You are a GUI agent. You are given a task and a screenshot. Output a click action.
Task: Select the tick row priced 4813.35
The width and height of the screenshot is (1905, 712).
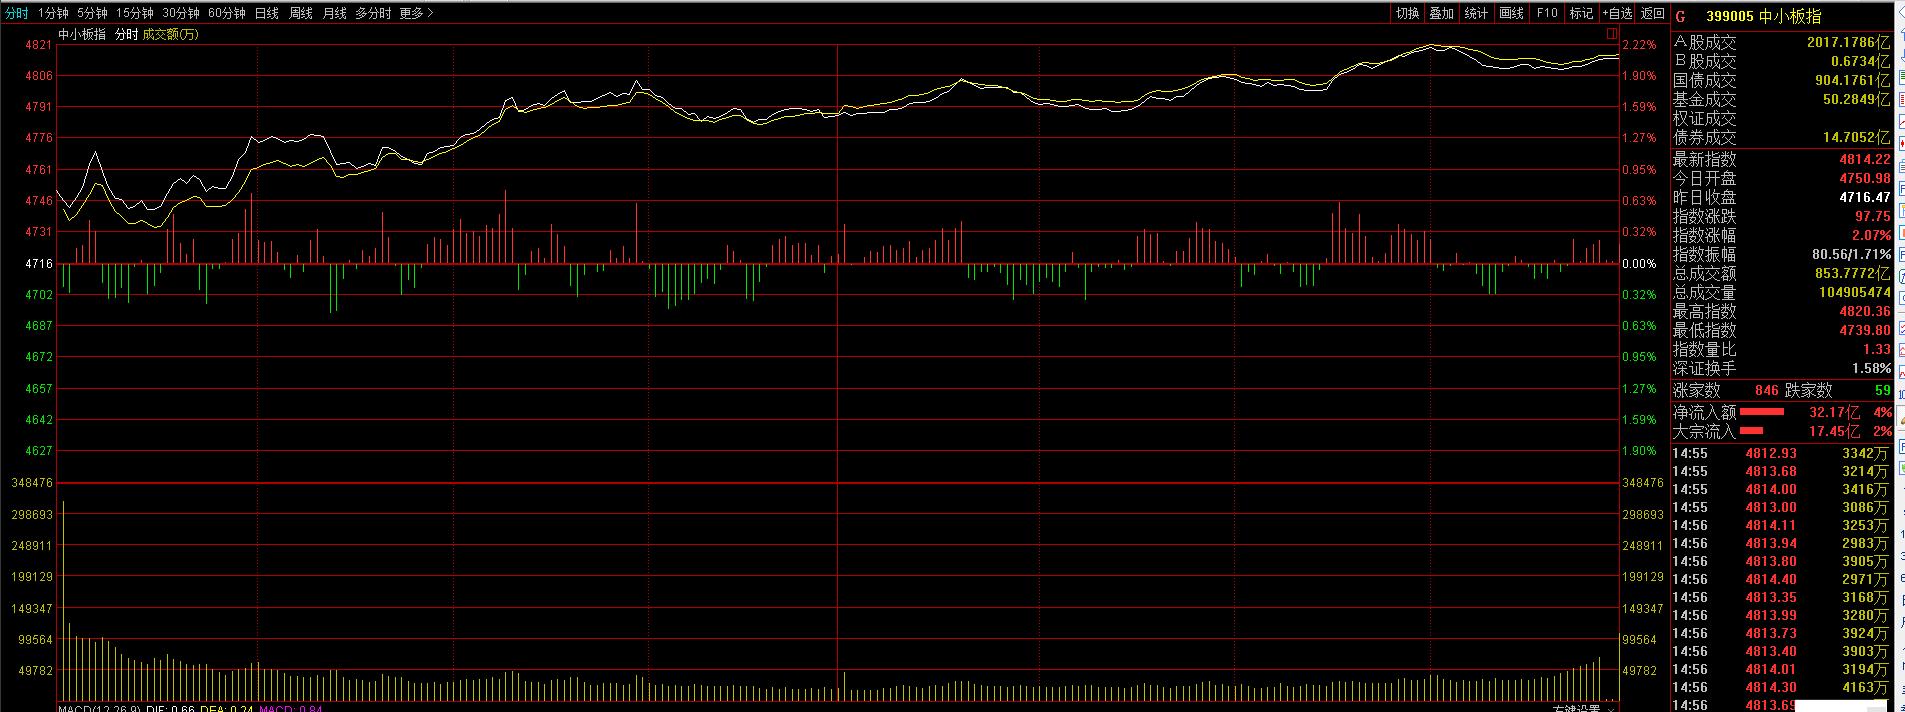(1782, 597)
